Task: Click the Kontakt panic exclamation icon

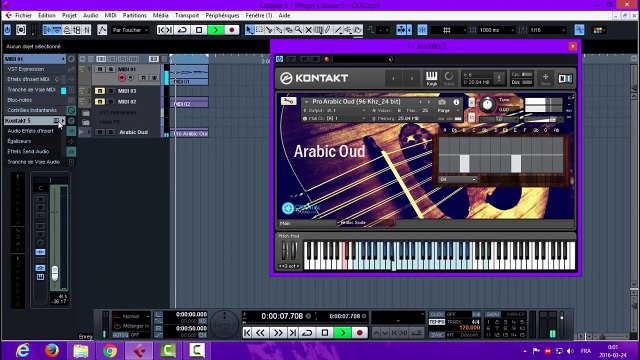Action: coord(499,78)
